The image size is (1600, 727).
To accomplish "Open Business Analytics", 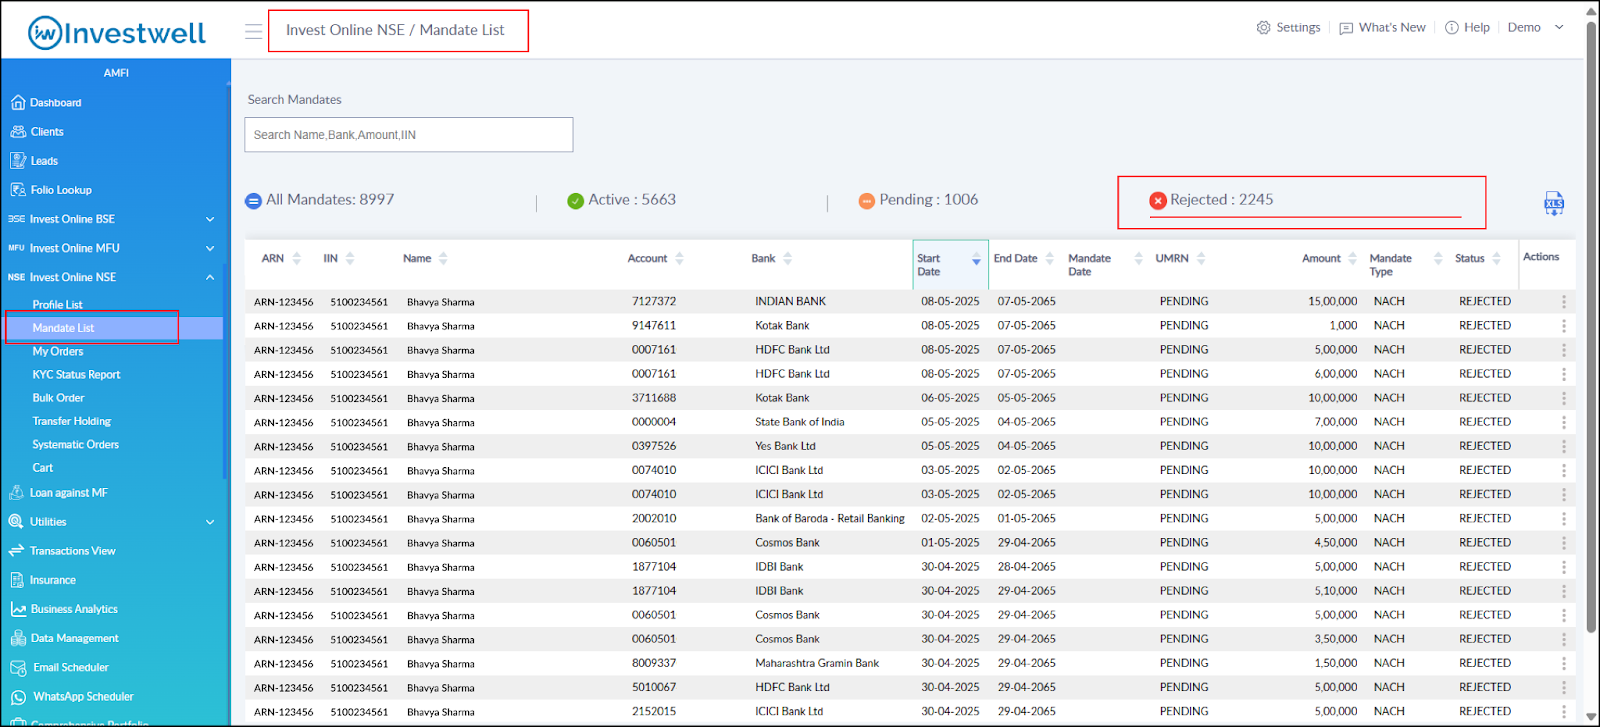I will [74, 609].
